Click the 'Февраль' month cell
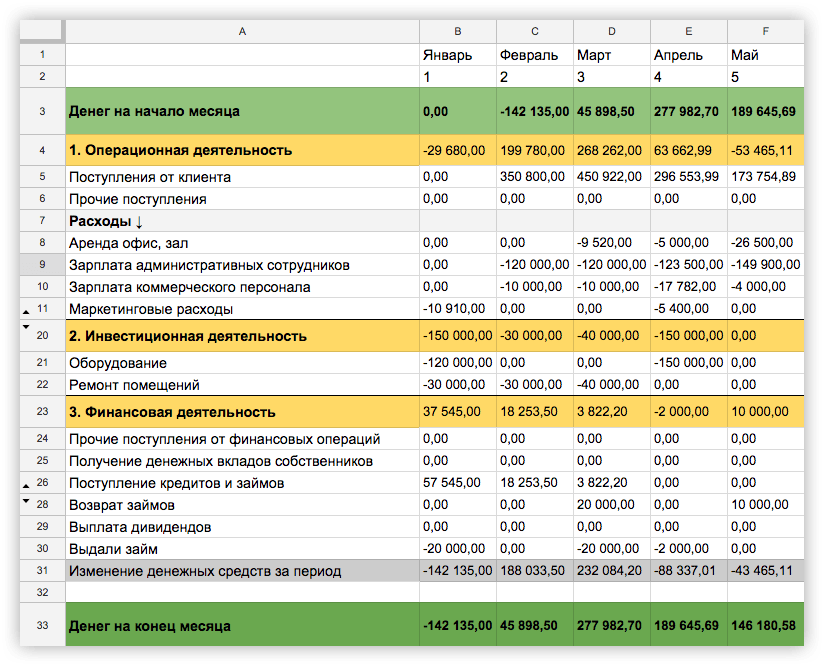The height and width of the screenshot is (666, 824). tap(535, 55)
